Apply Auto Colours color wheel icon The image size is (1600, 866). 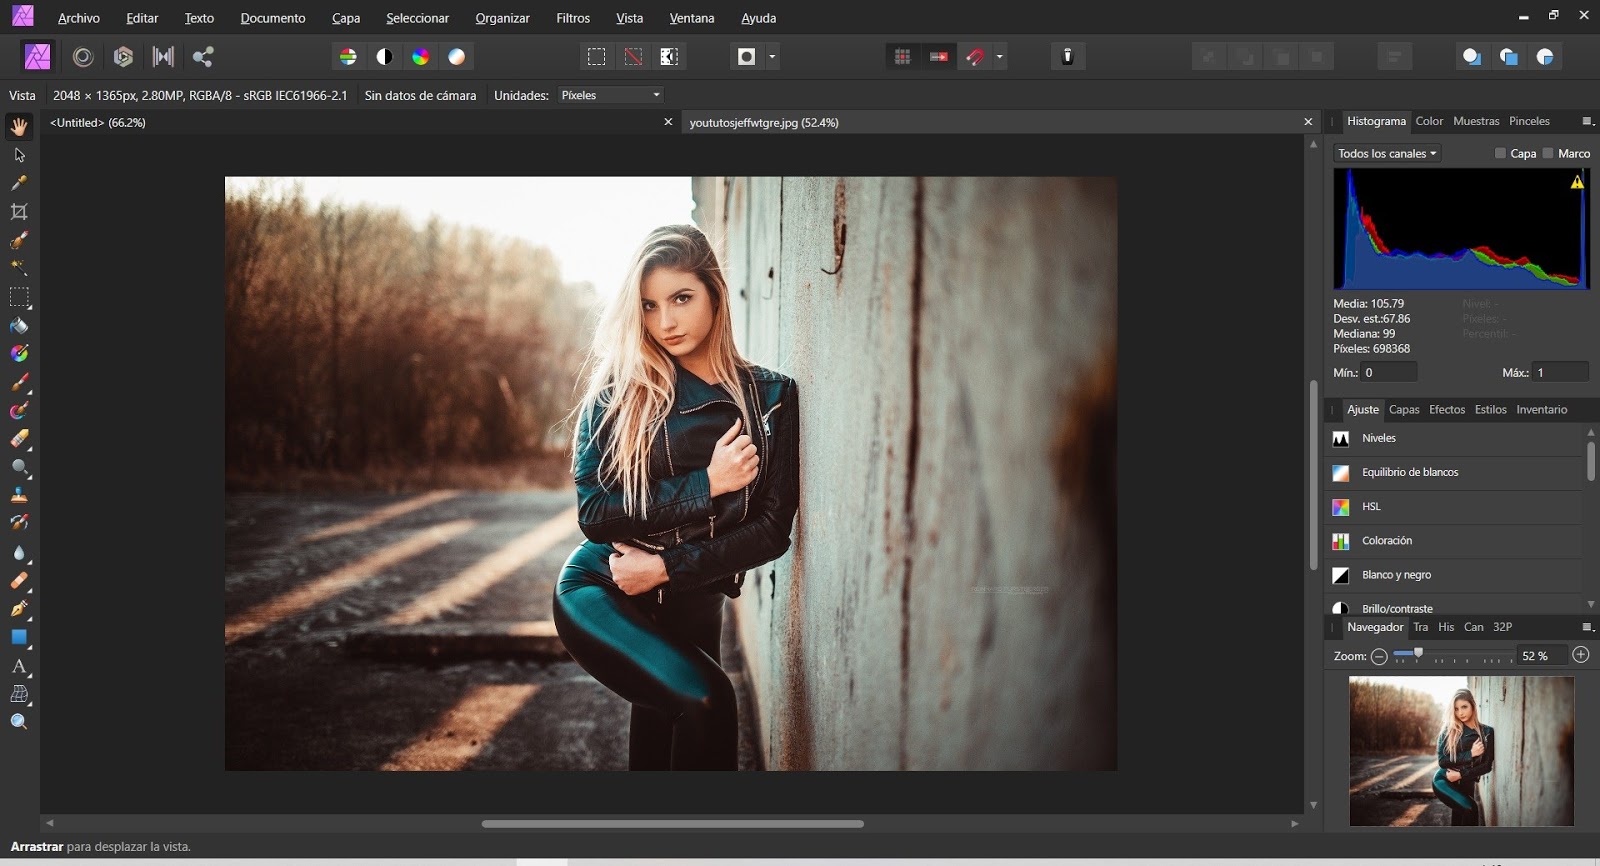click(421, 57)
